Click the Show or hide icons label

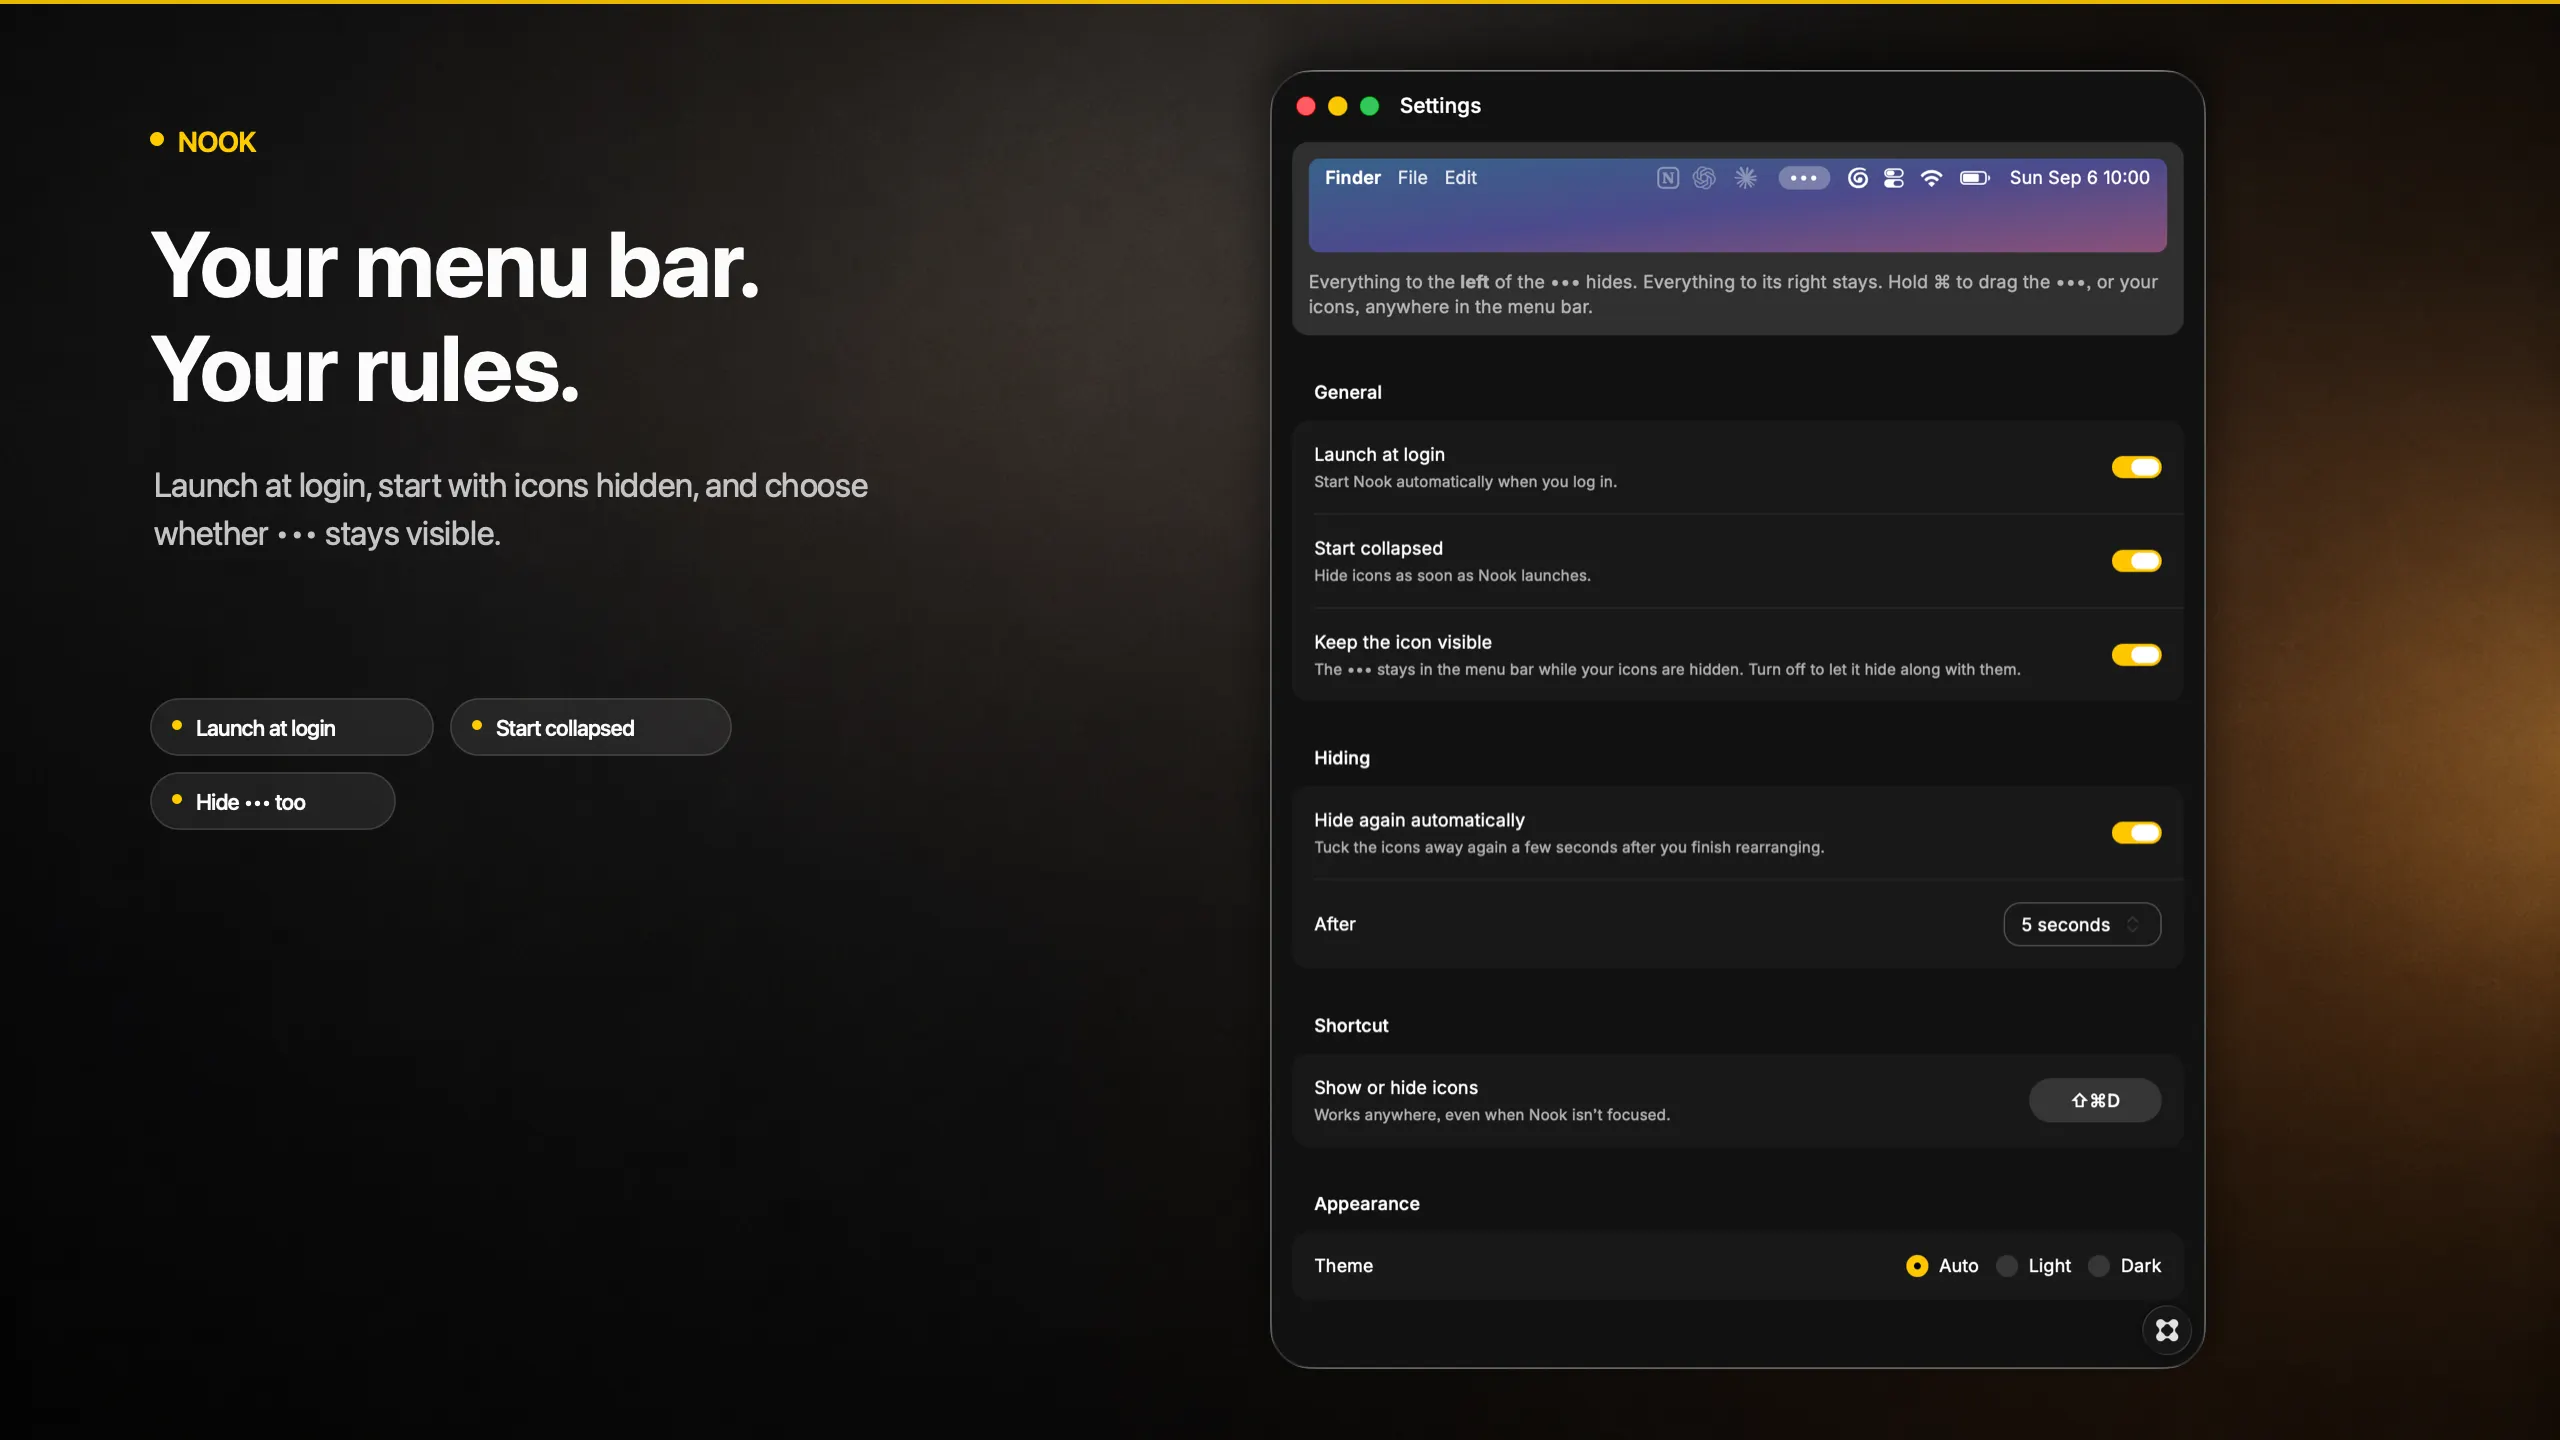point(1396,1088)
